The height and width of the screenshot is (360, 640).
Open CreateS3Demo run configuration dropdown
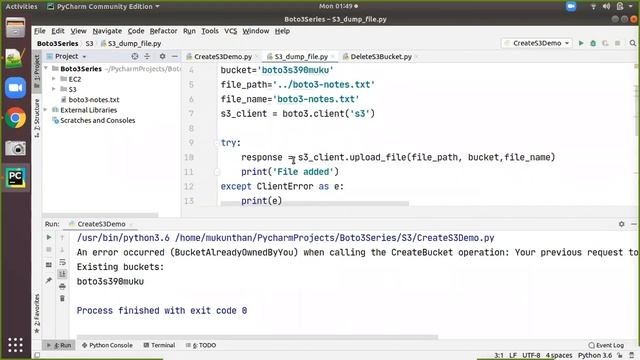(x=536, y=43)
